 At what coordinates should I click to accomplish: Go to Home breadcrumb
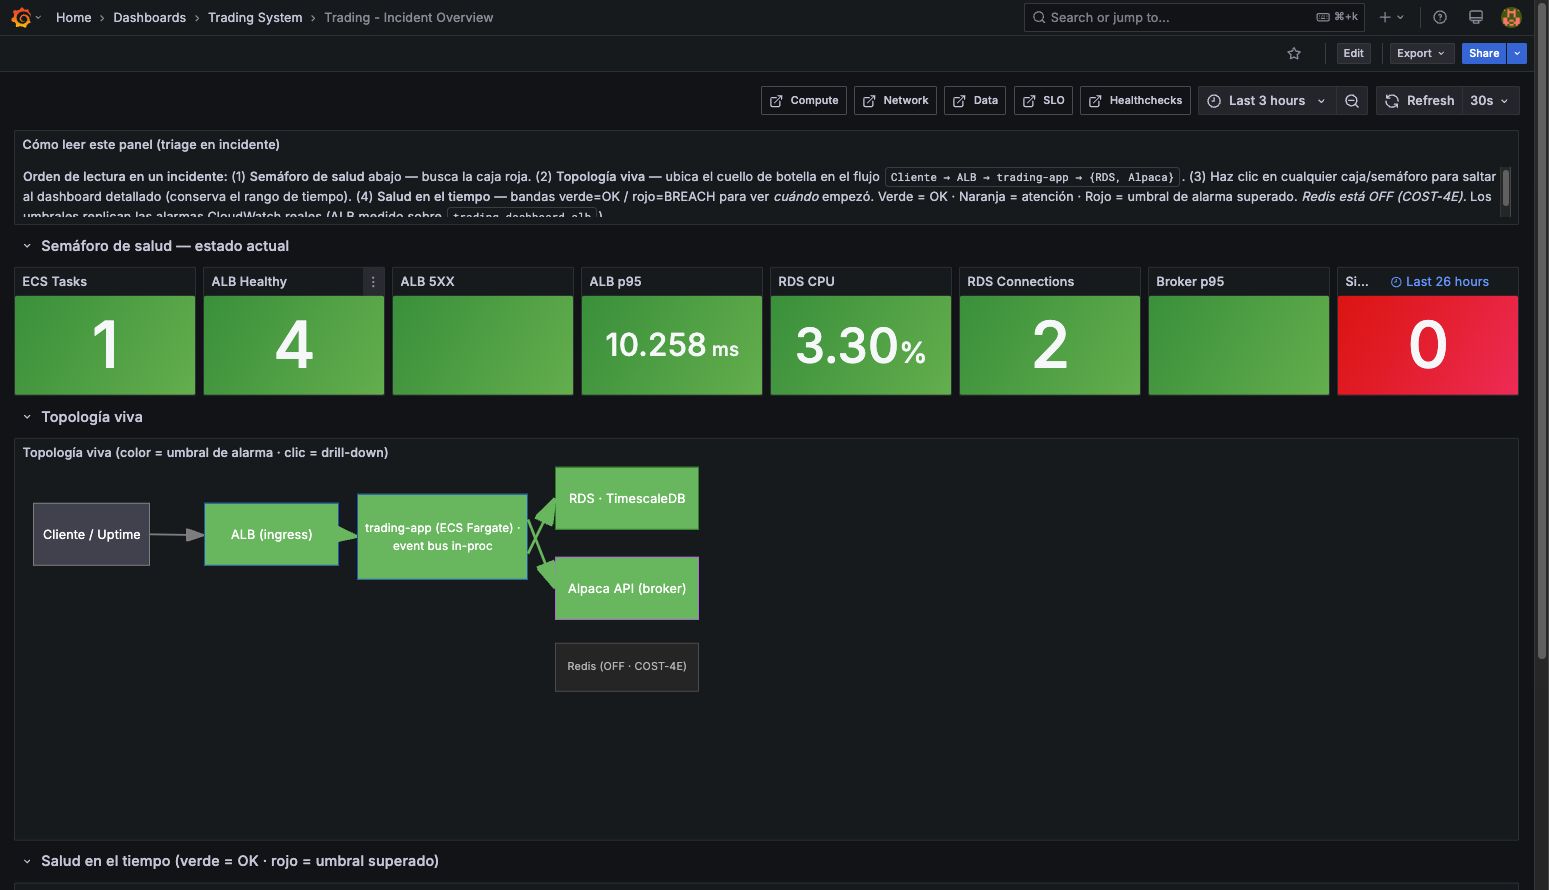click(73, 17)
